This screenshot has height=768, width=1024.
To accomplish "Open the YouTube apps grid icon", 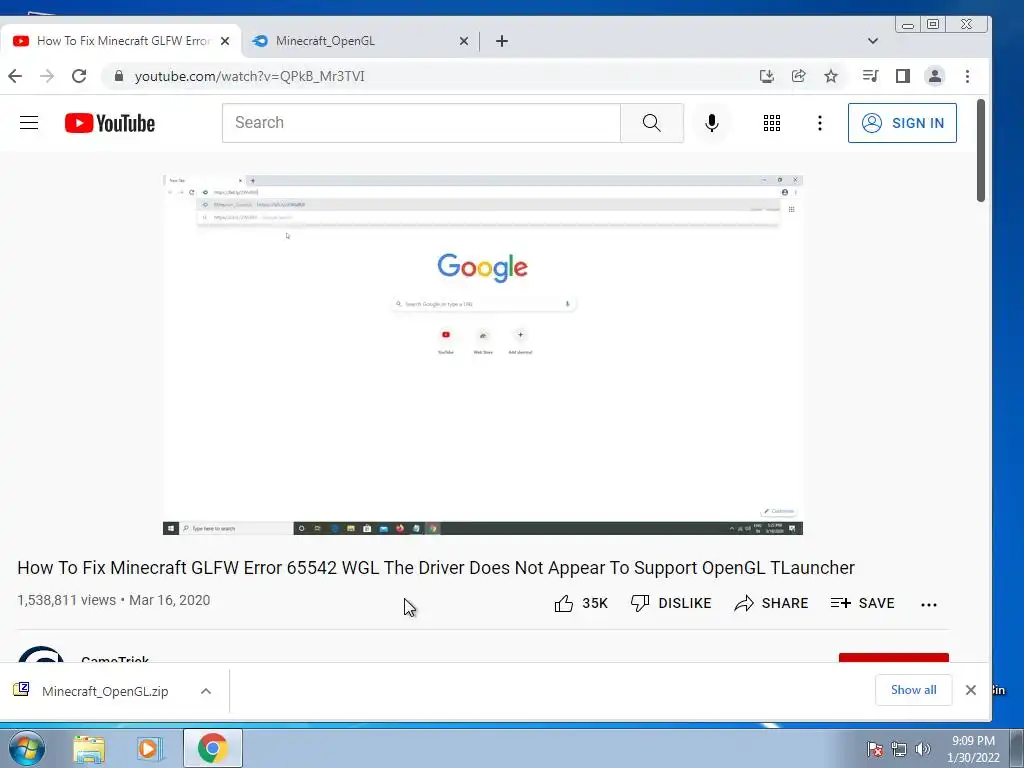I will coord(772,123).
